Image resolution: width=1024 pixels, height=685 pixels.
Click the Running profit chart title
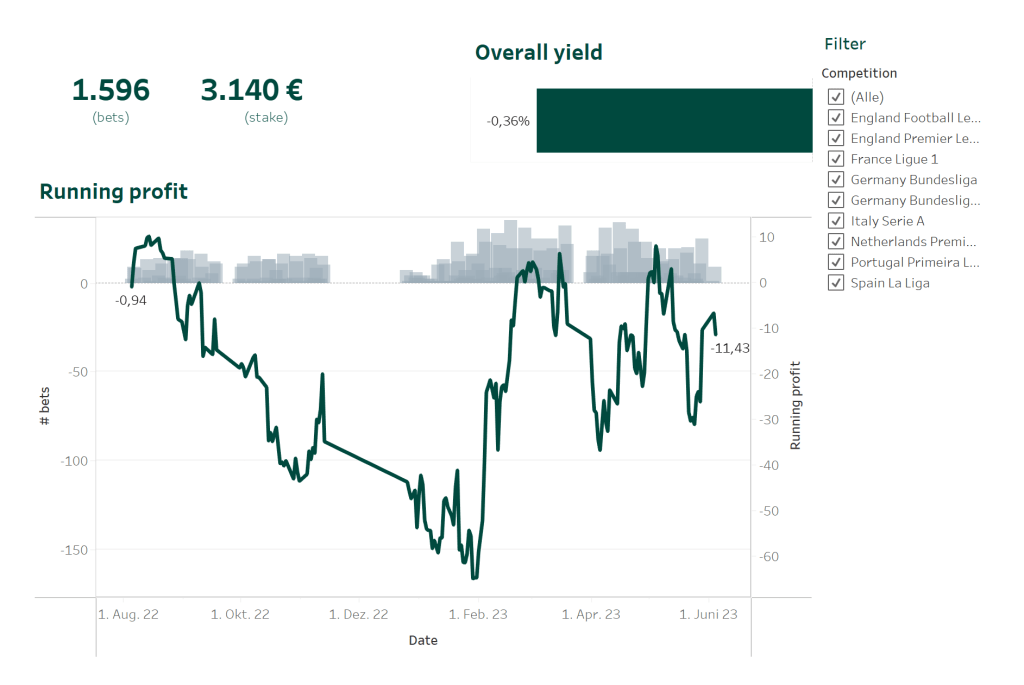click(113, 191)
